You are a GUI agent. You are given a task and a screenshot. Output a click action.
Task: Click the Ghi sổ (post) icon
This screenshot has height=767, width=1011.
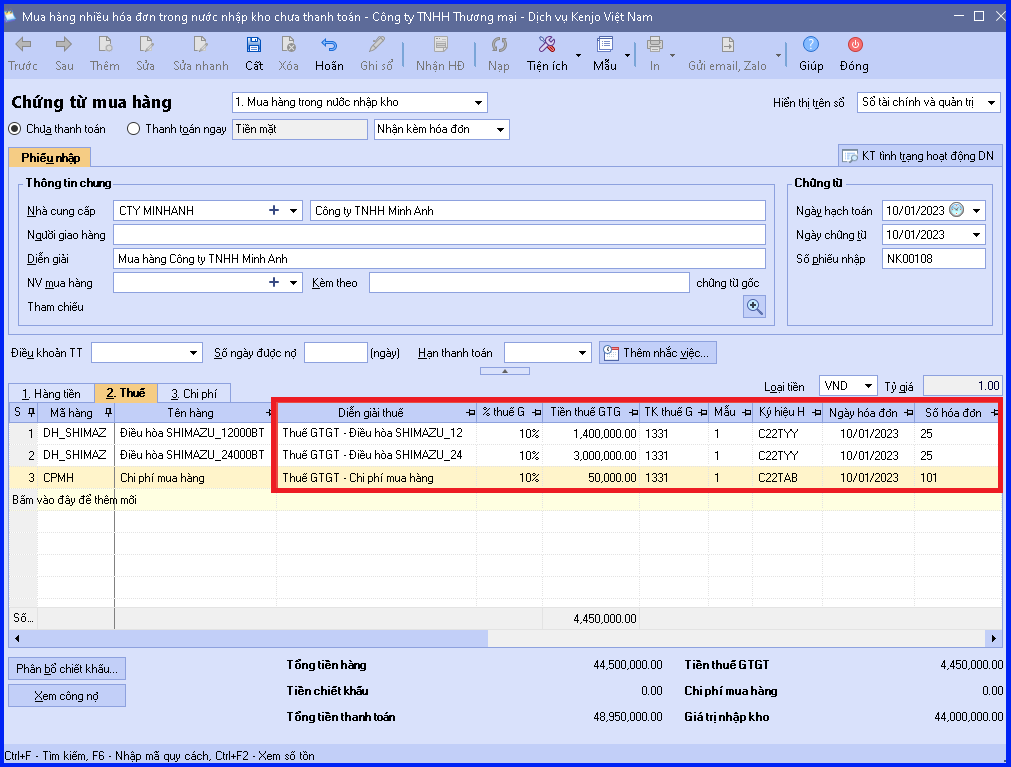pos(377,44)
